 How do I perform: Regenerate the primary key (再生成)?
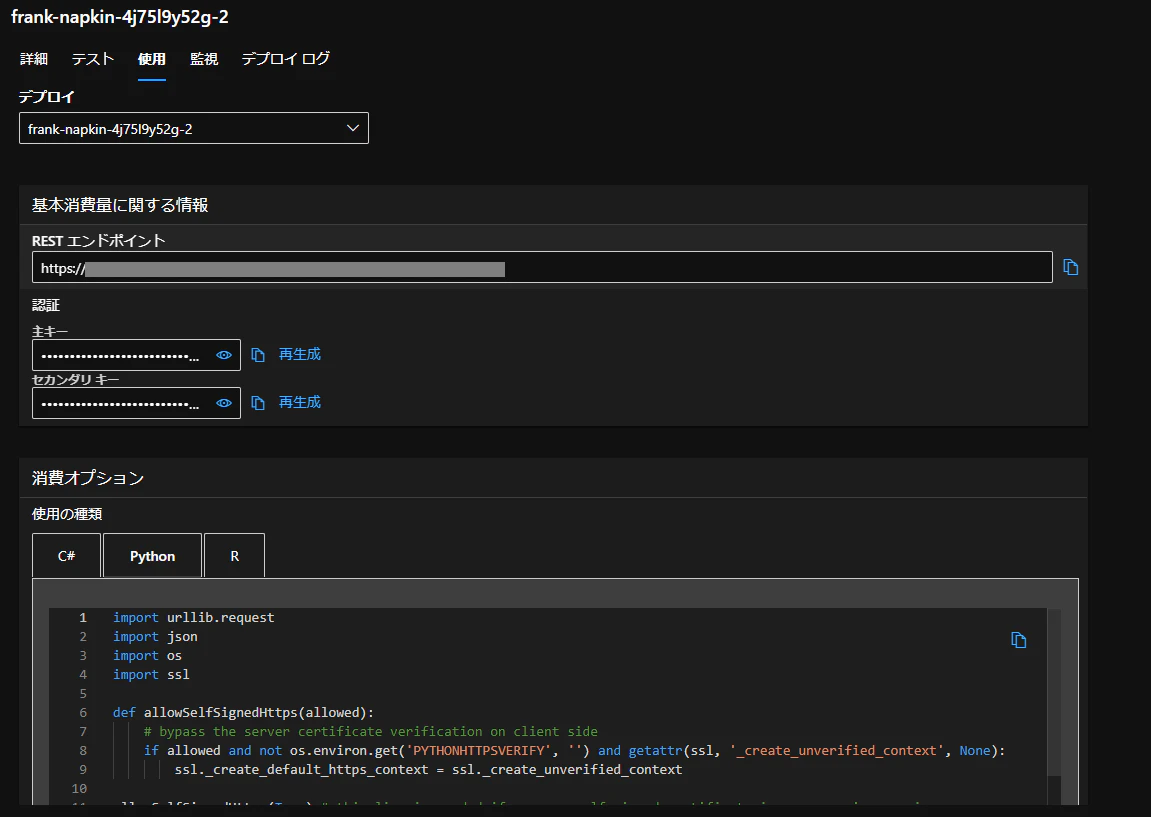click(299, 355)
